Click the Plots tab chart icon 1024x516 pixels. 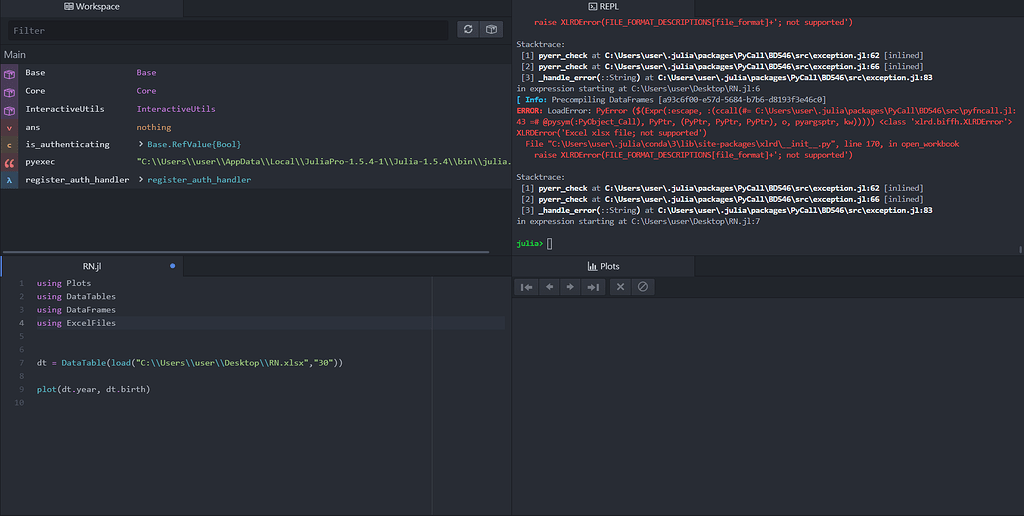(x=592, y=266)
